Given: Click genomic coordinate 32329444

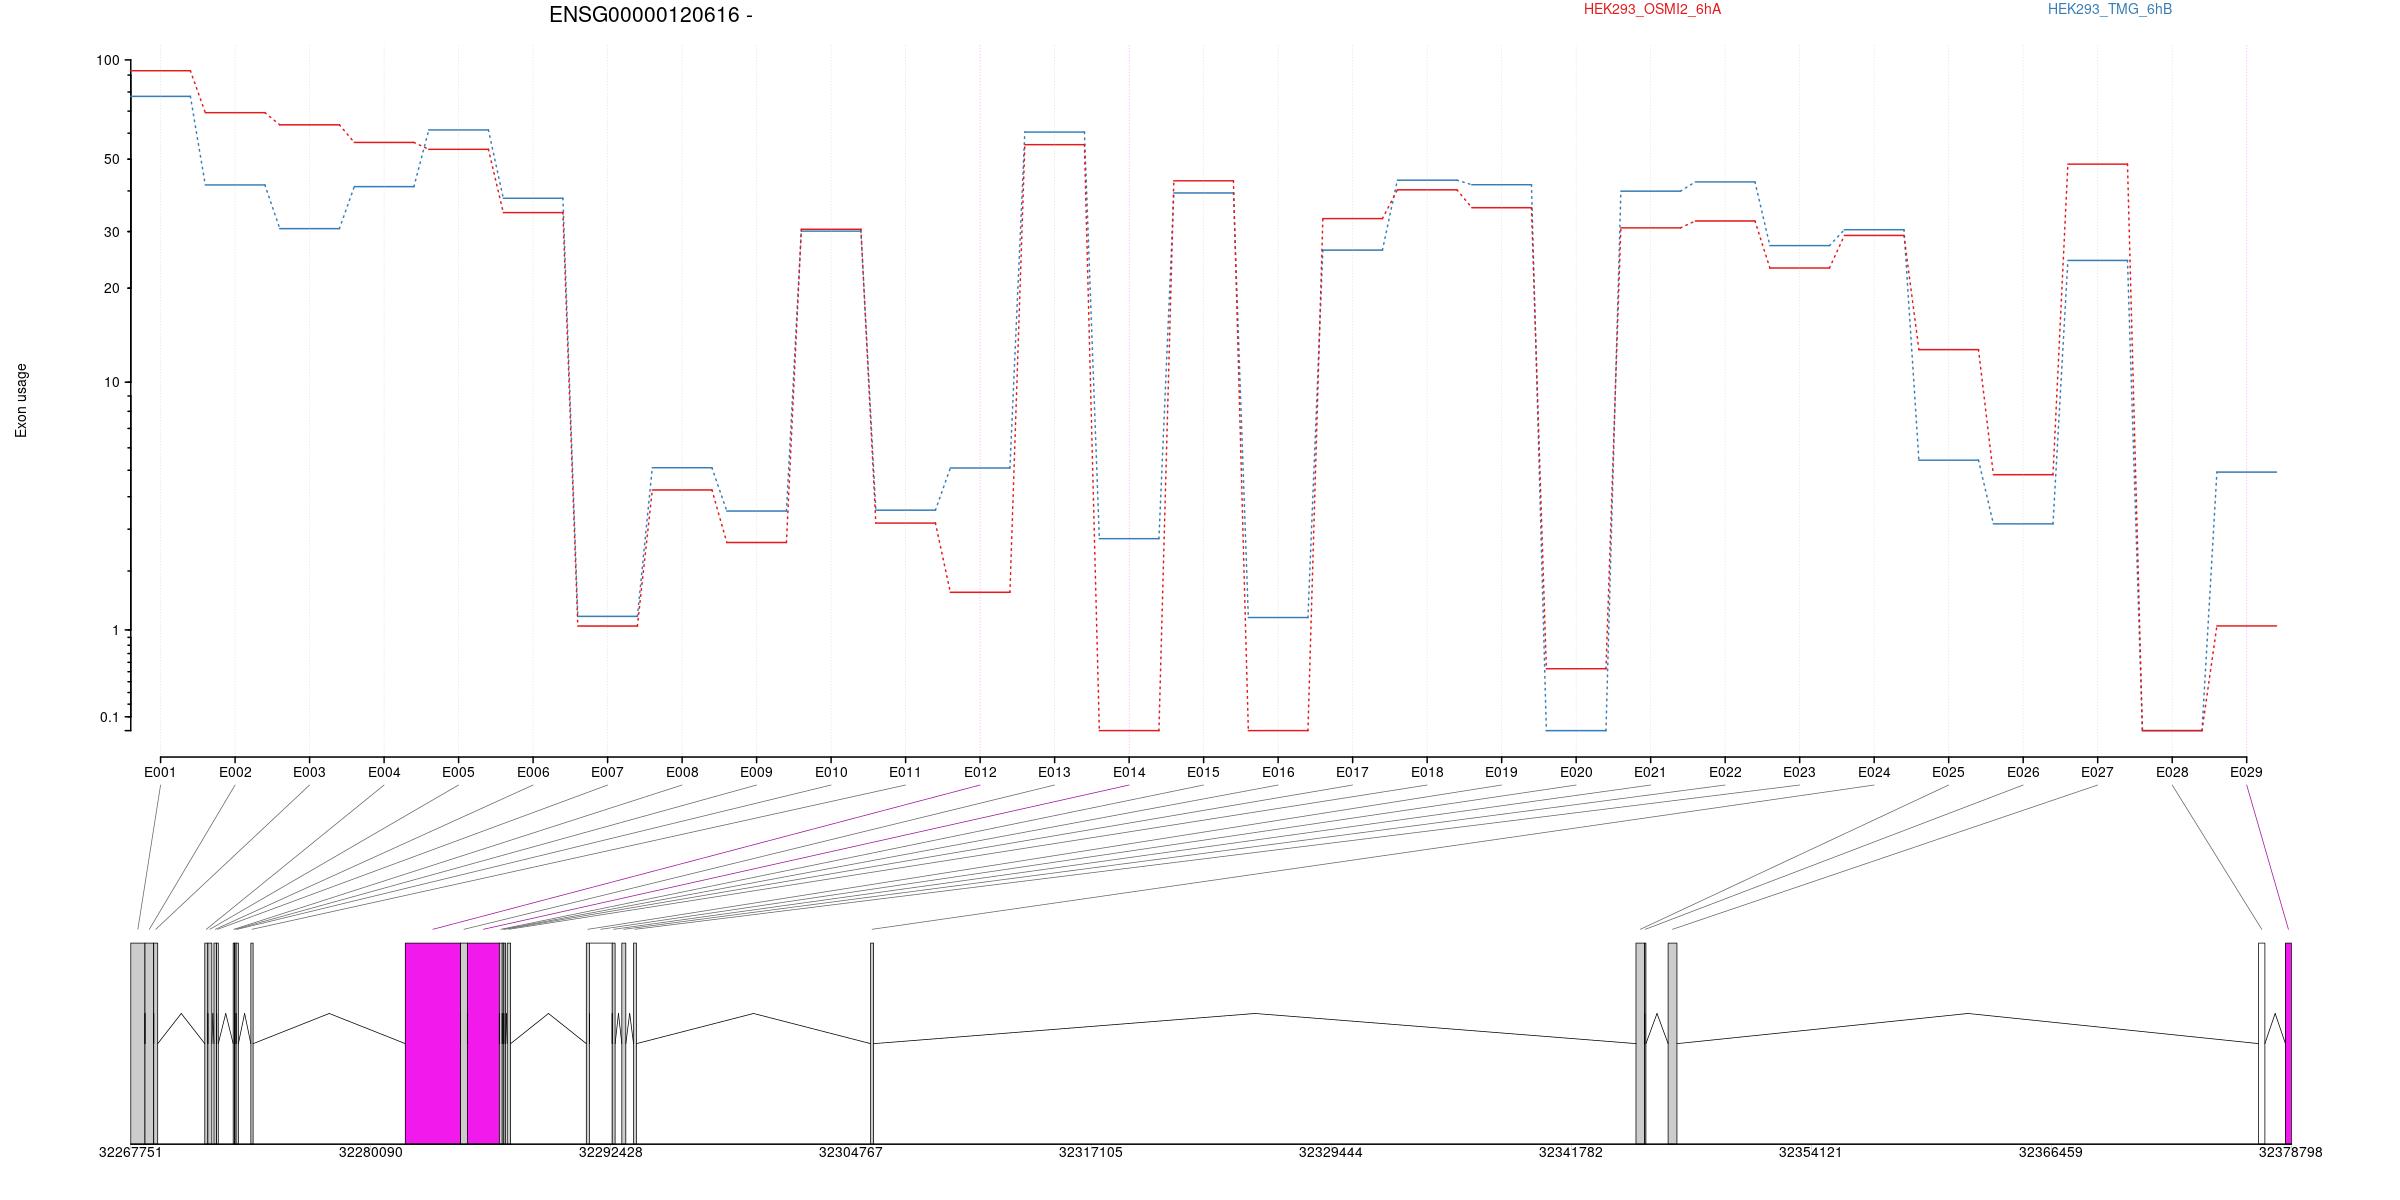Looking at the screenshot, I should click(1330, 1153).
